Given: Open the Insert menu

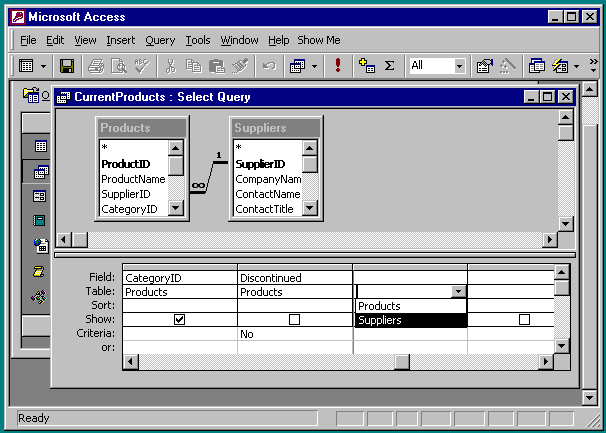Looking at the screenshot, I should coord(121,40).
